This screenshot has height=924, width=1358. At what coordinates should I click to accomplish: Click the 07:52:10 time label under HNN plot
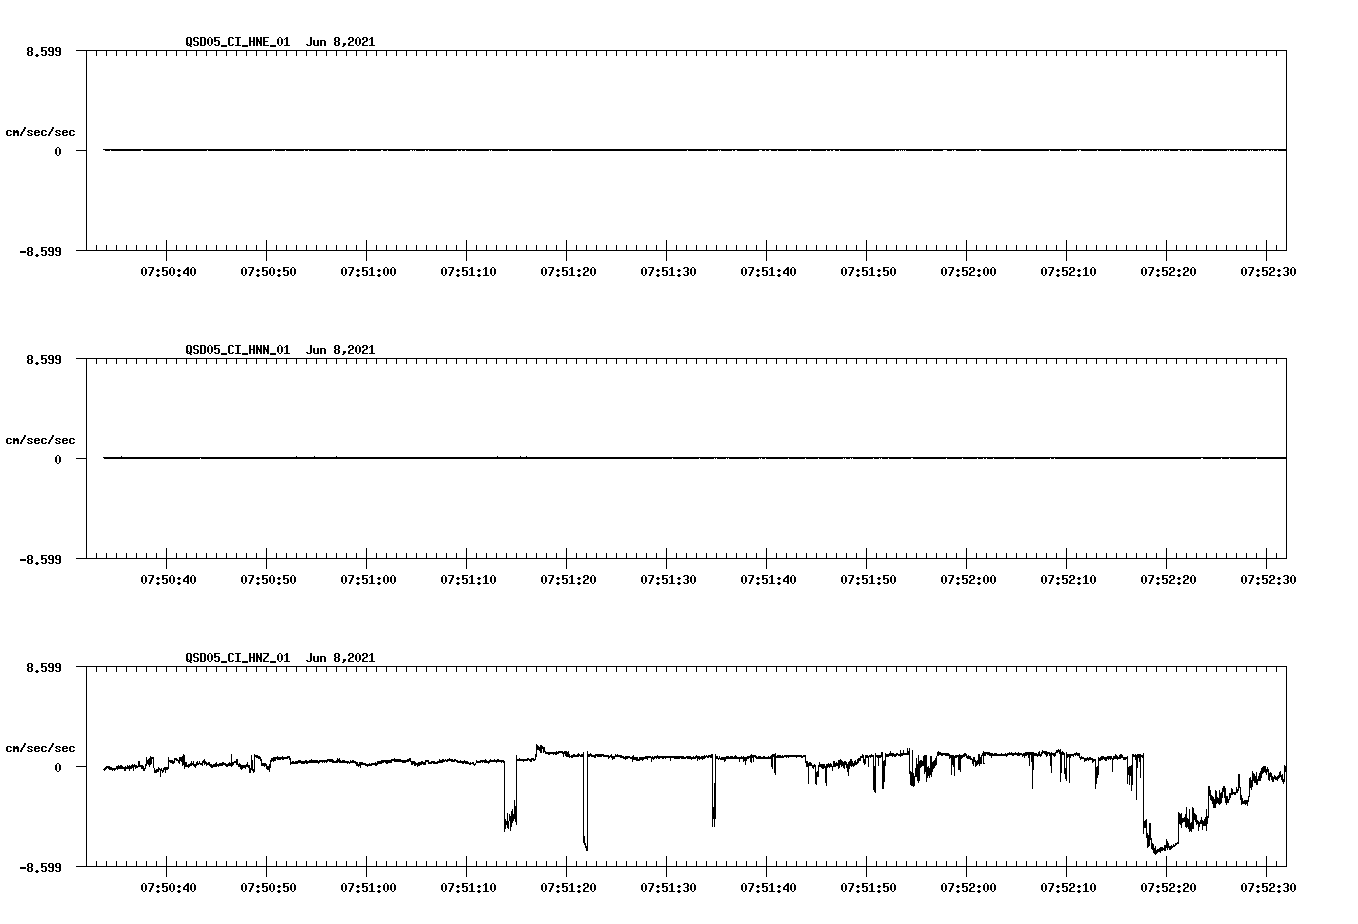[1068, 579]
